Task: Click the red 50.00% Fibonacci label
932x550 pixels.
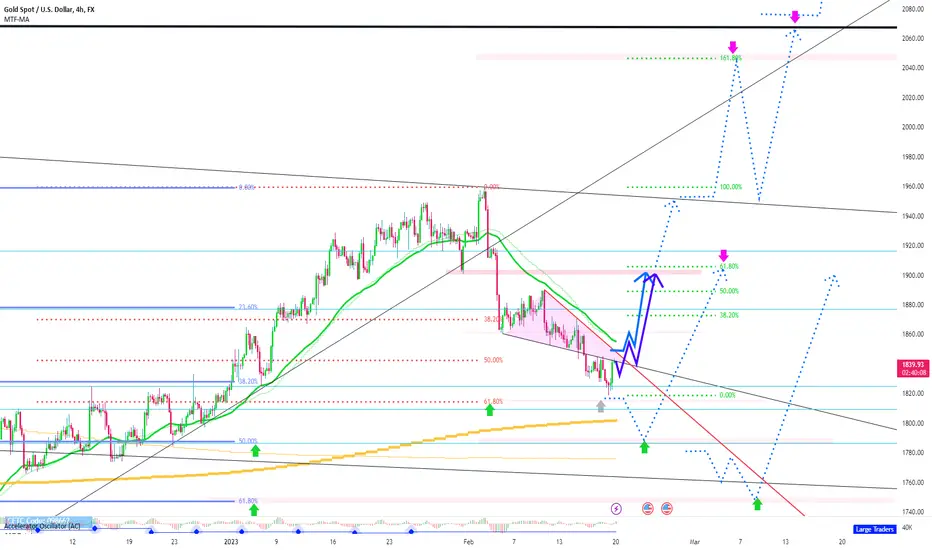Action: pos(493,360)
